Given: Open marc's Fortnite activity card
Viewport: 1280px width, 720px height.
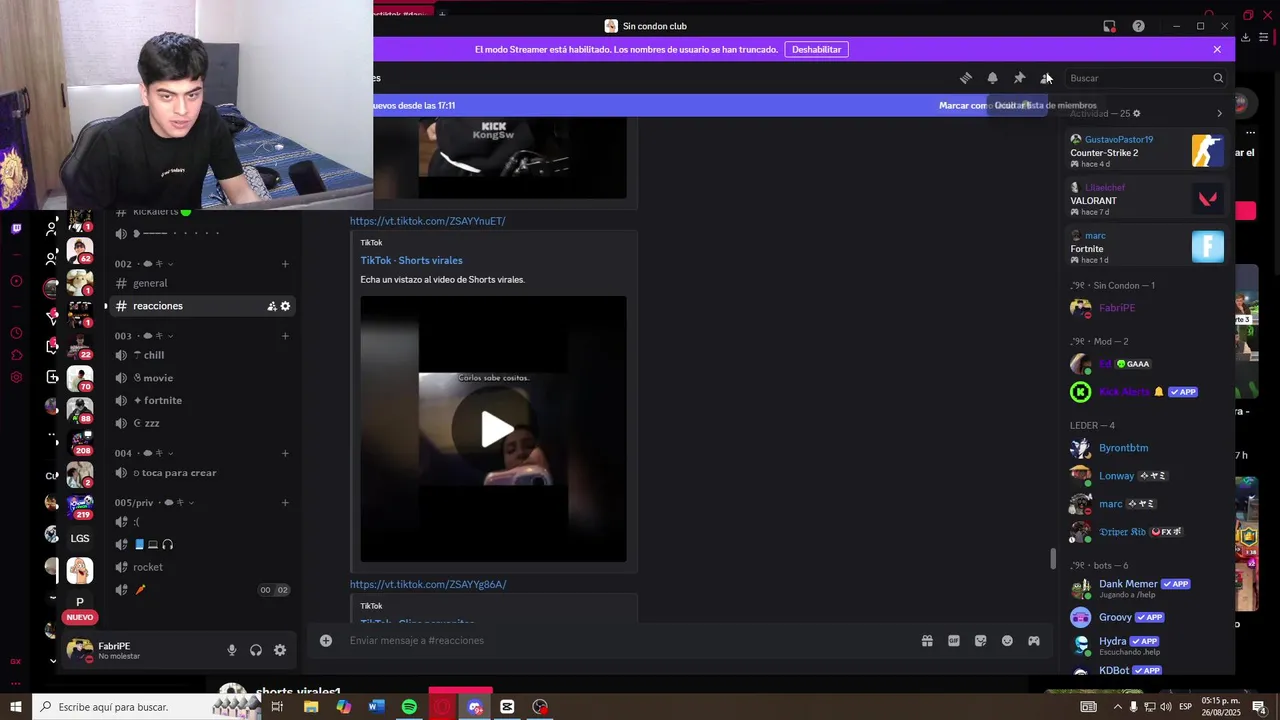Looking at the screenshot, I should point(1146,247).
